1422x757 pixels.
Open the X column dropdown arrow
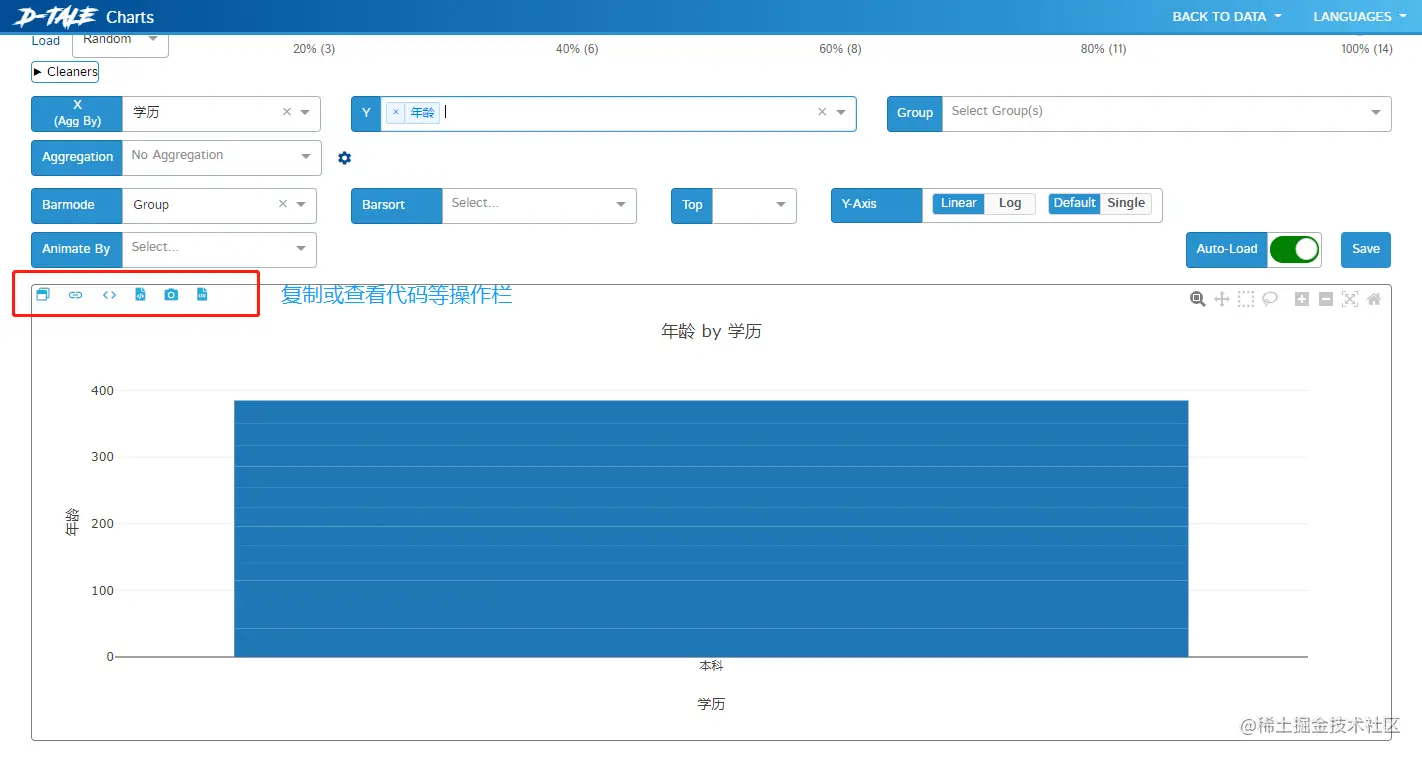coord(305,113)
